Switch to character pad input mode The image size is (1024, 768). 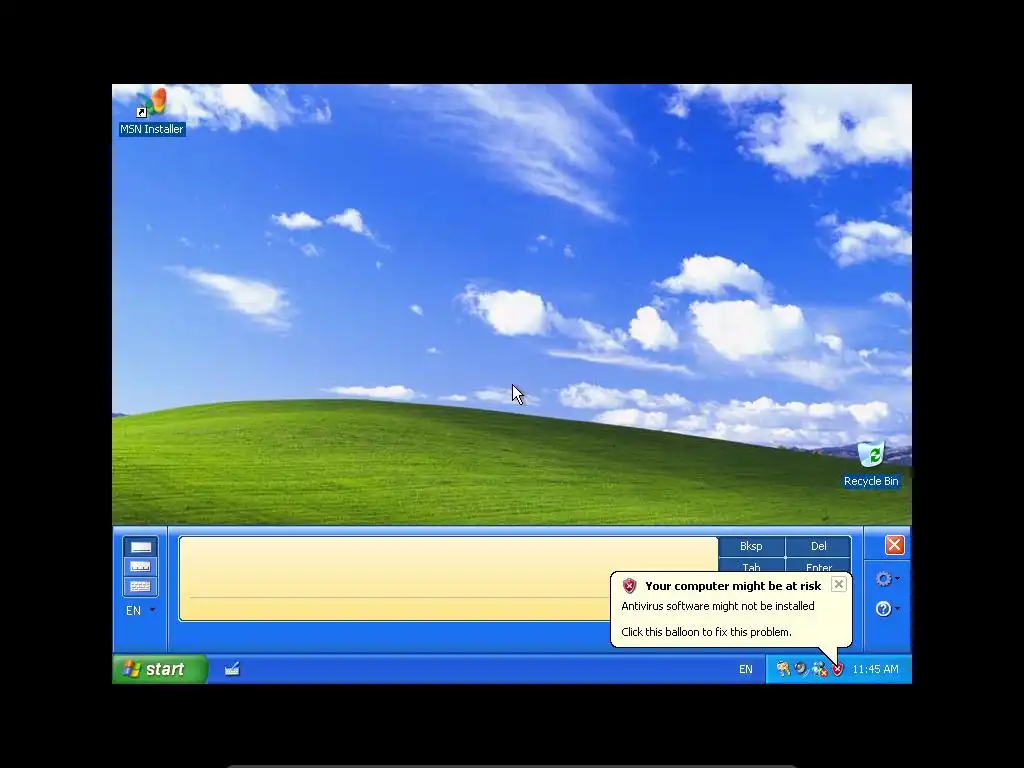(x=140, y=566)
